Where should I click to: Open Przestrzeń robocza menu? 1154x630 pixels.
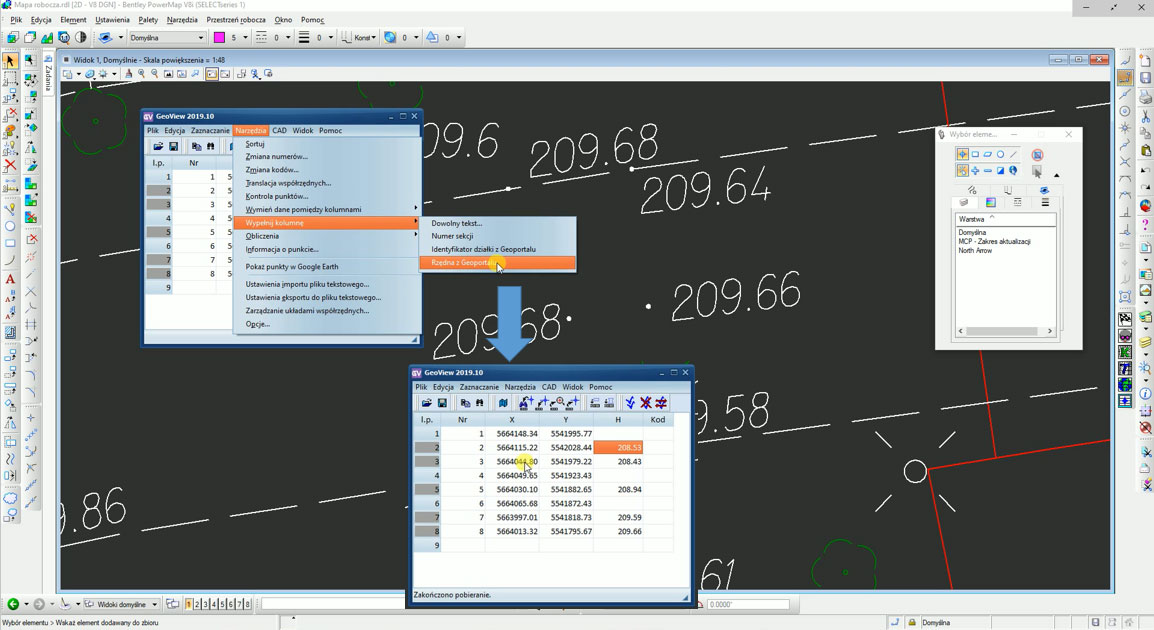(236, 20)
